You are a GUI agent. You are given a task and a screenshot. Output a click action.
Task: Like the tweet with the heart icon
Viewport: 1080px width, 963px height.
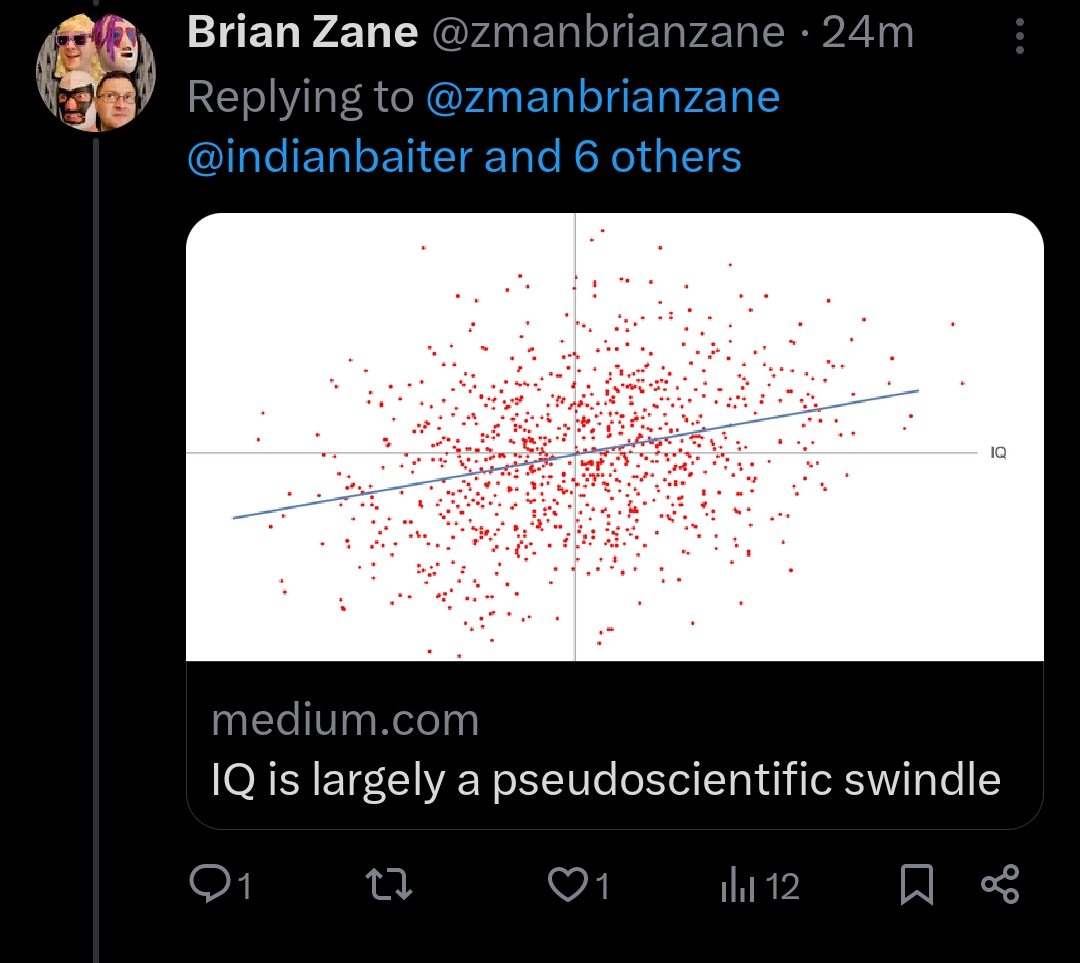568,884
